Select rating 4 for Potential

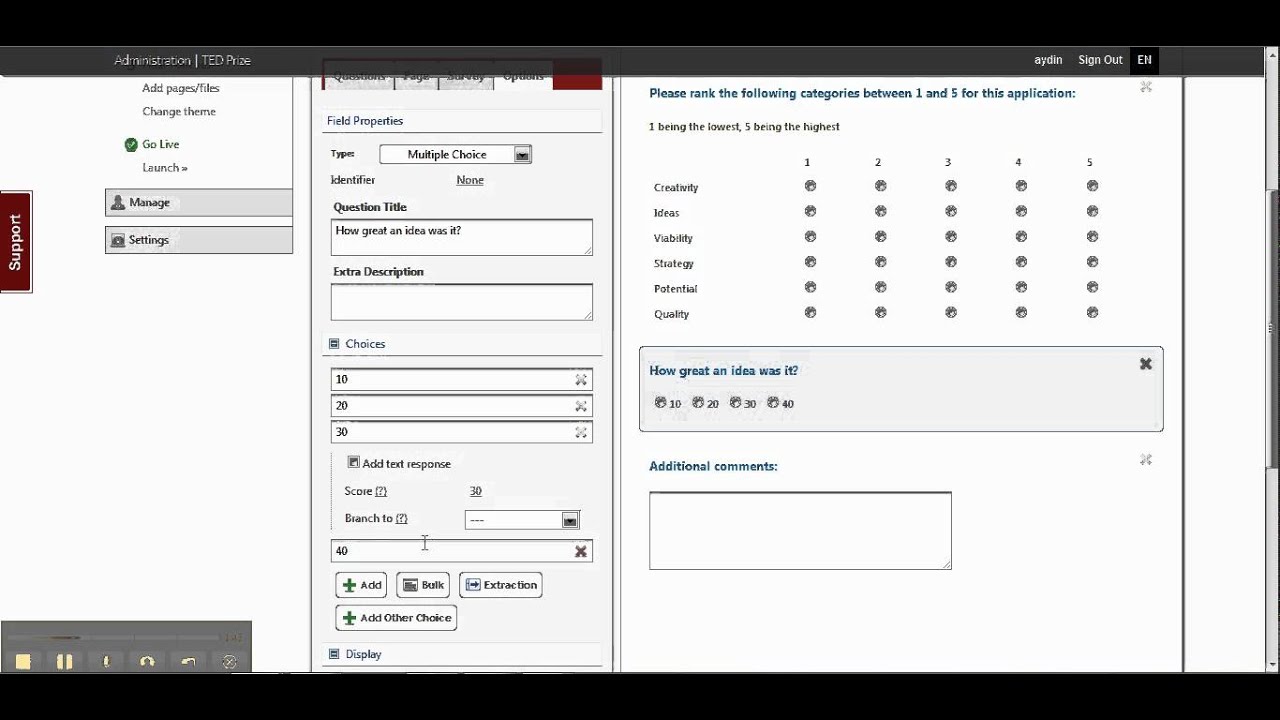[1021, 287]
